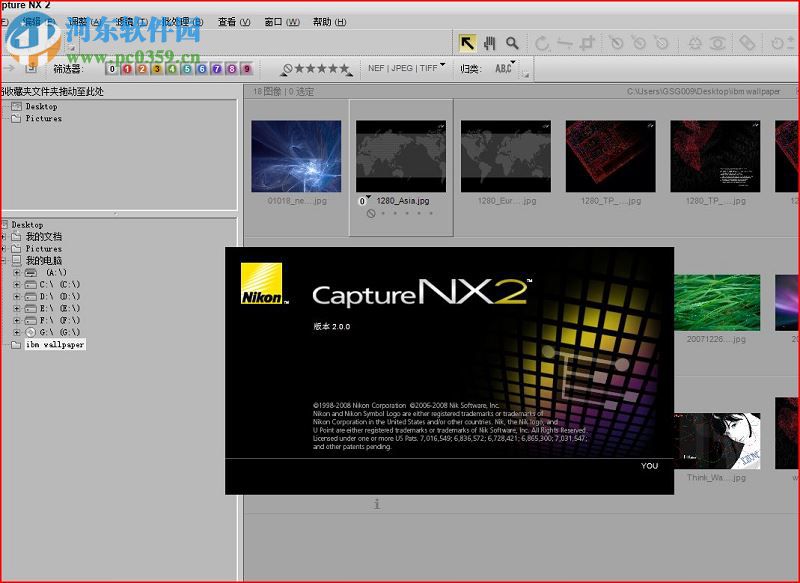Rate with five stars in the filter bar
The width and height of the screenshot is (800, 583).
click(x=345, y=69)
